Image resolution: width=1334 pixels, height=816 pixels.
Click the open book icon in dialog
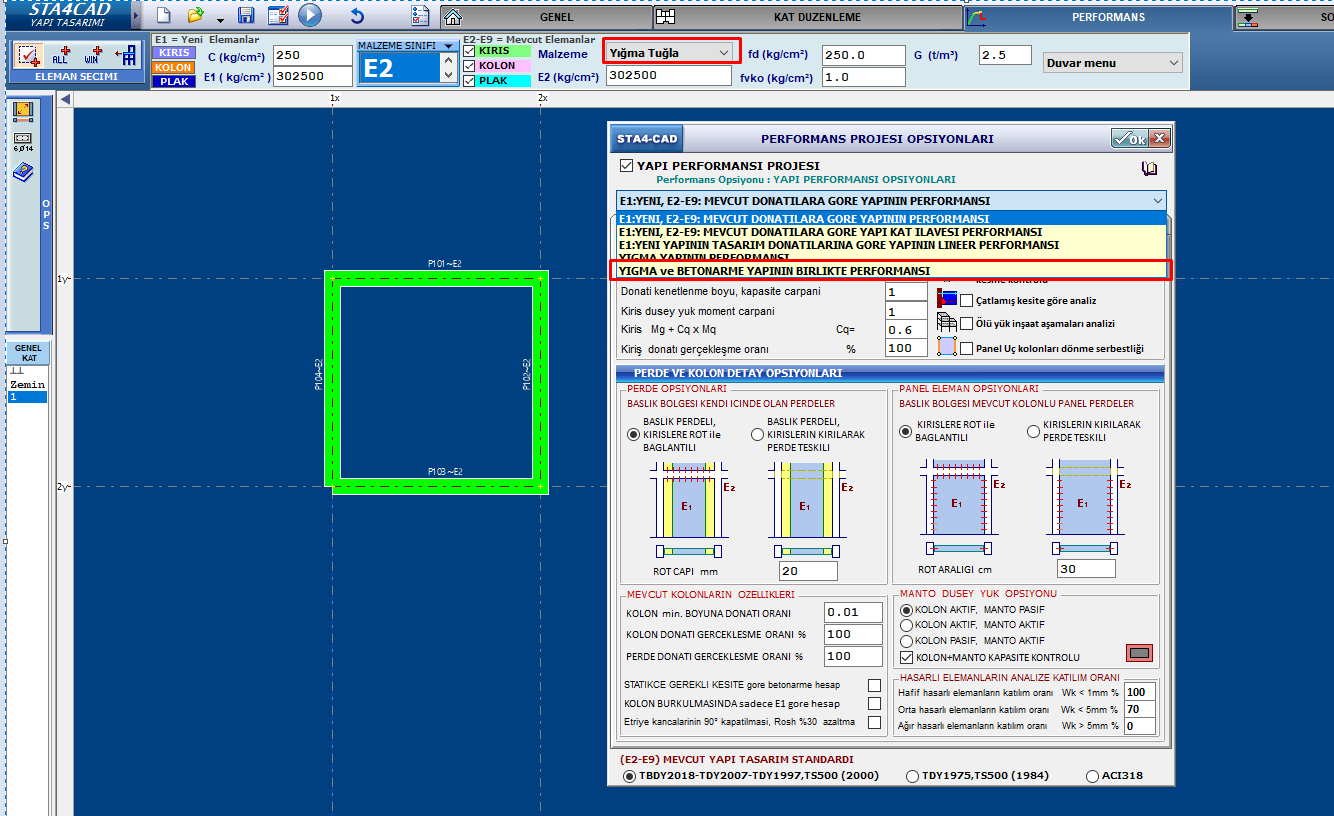tap(1149, 169)
